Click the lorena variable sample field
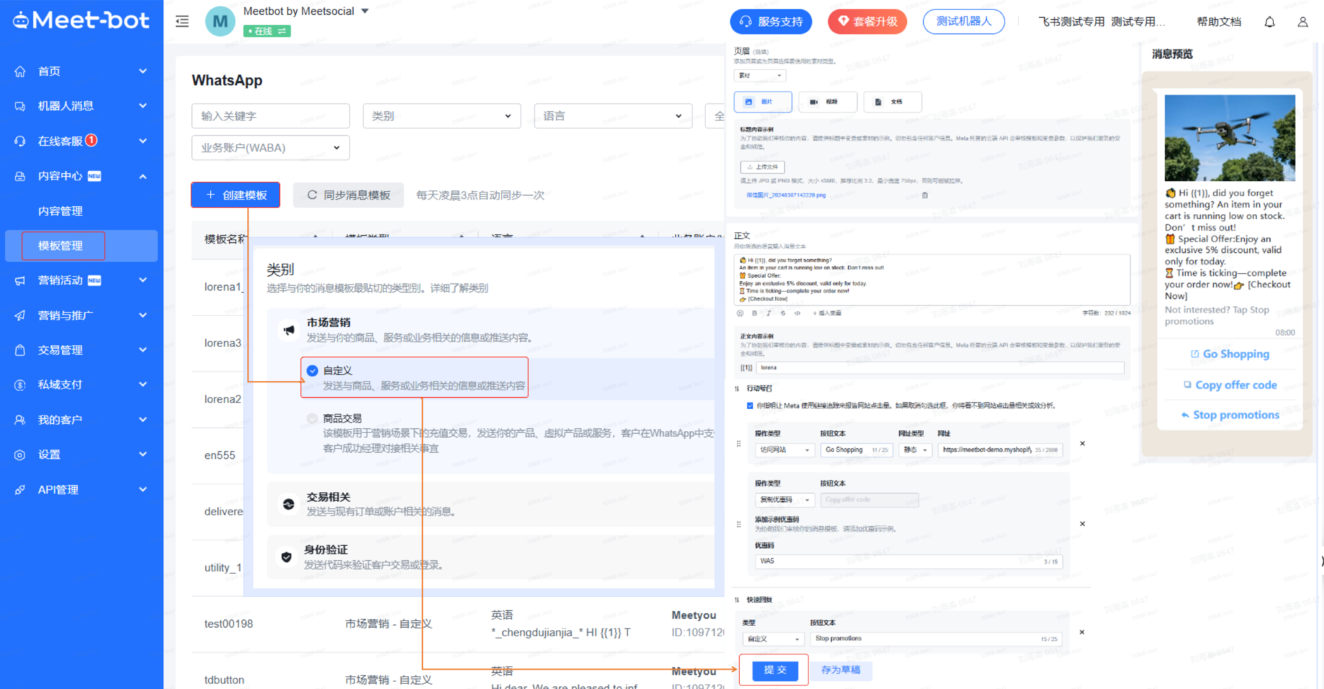The image size is (1324, 689). (940, 368)
